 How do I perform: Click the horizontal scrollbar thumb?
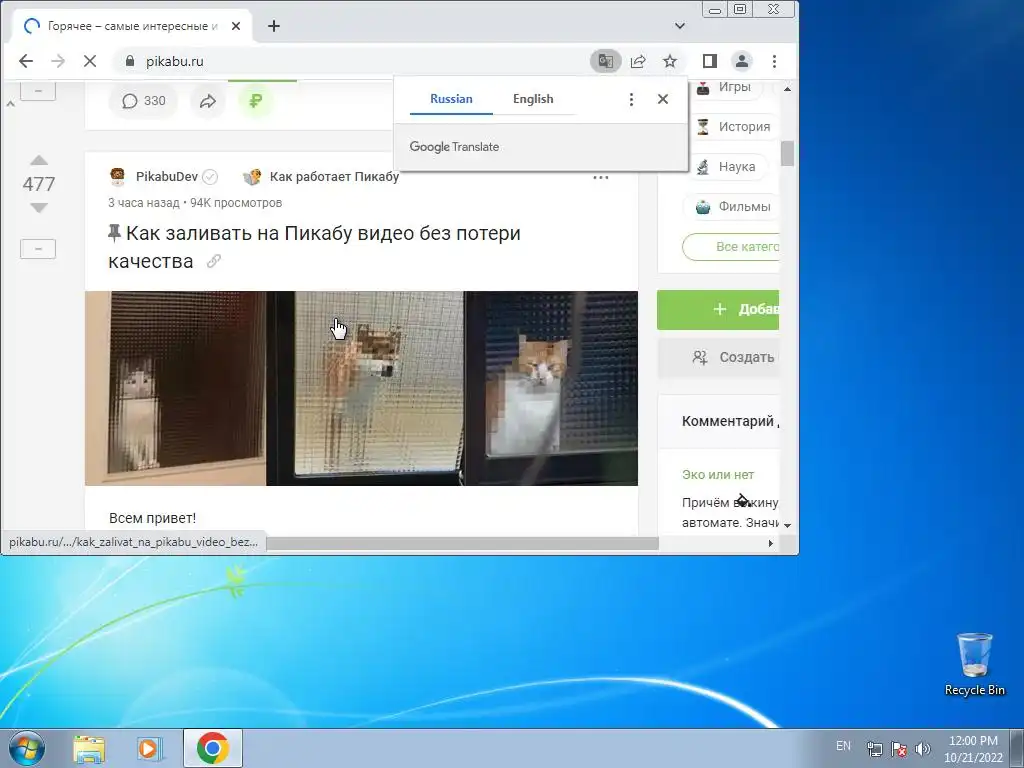462,543
